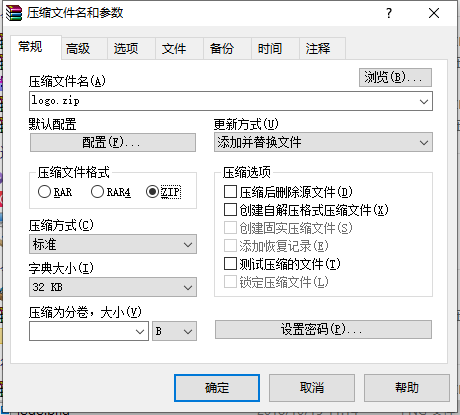Click the WinRAR books icon in title bar
Screen dimensions: 460x415
coord(14,13)
